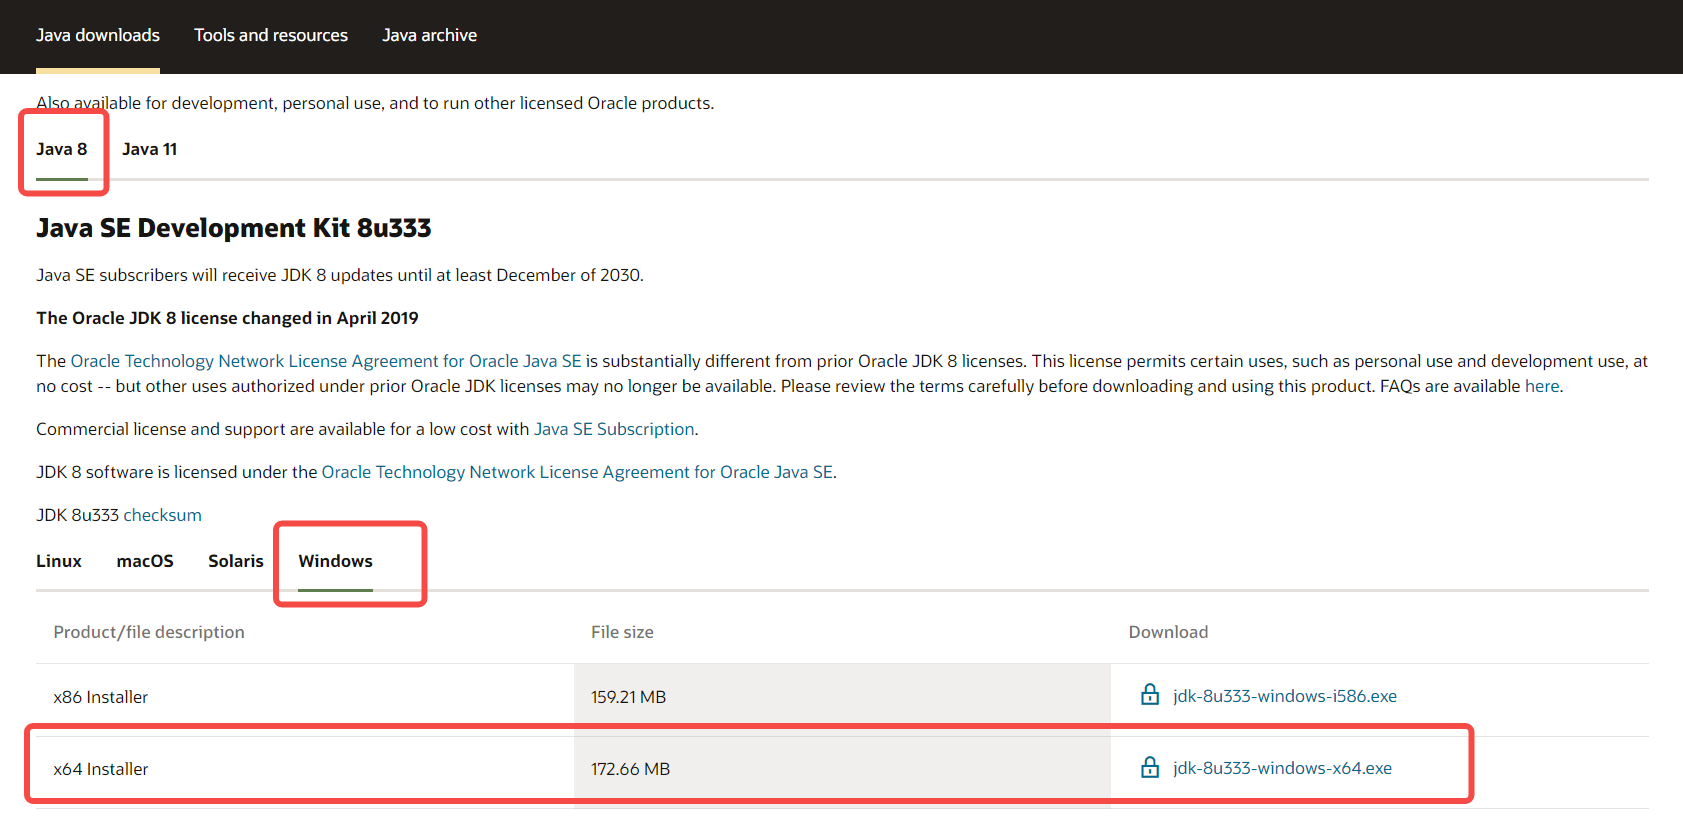Image resolution: width=1683 pixels, height=821 pixels.
Task: Download the jdk-8u333-windows-i586.exe file
Action: 1284,696
